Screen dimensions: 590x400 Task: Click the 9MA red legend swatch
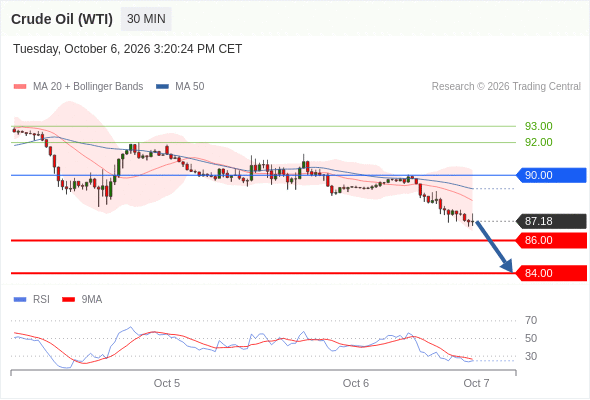coord(68,300)
